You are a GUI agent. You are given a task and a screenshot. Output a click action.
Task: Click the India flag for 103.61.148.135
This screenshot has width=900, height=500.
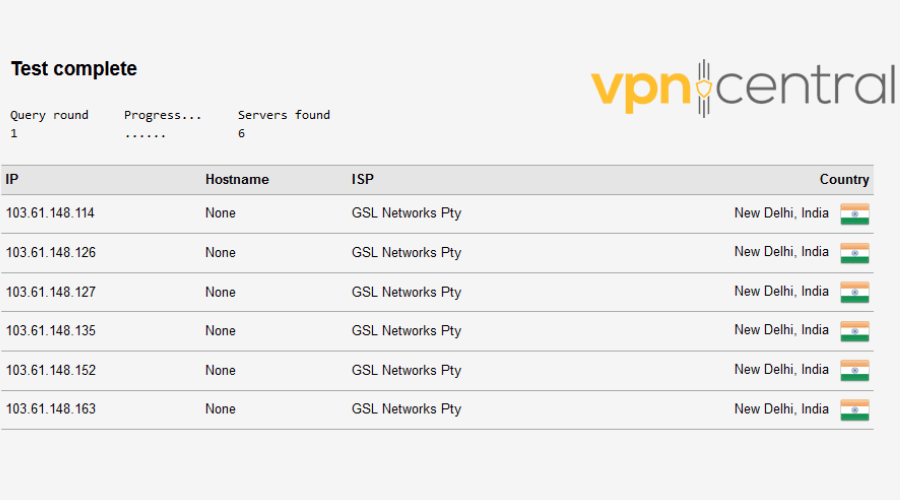pos(855,331)
